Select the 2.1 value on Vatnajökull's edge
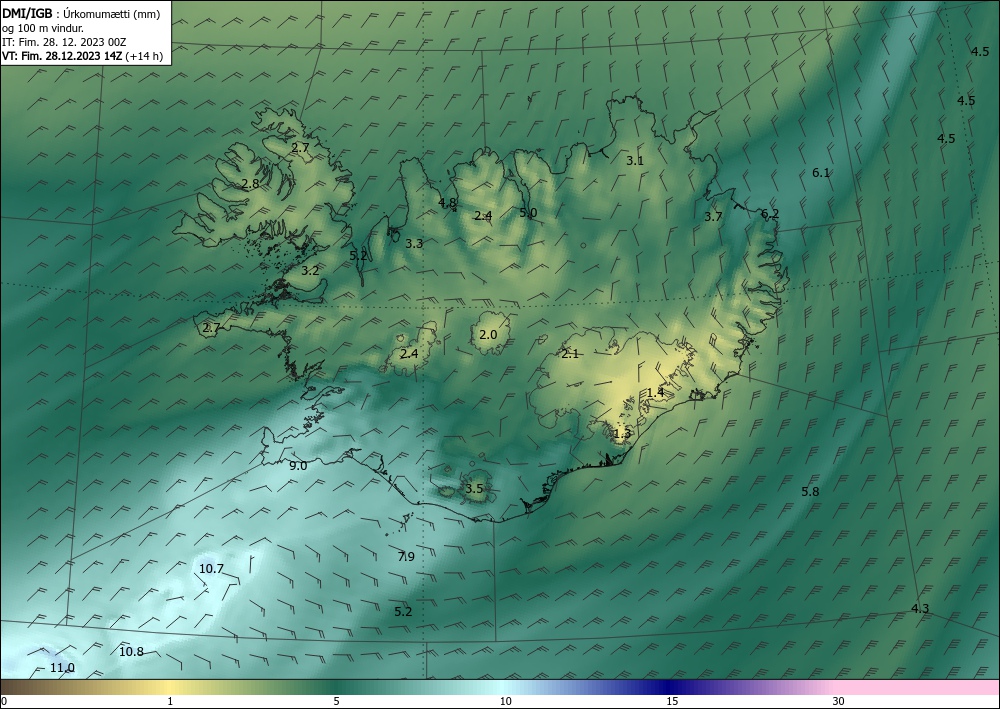Viewport: 1000px width, 709px height. click(570, 354)
